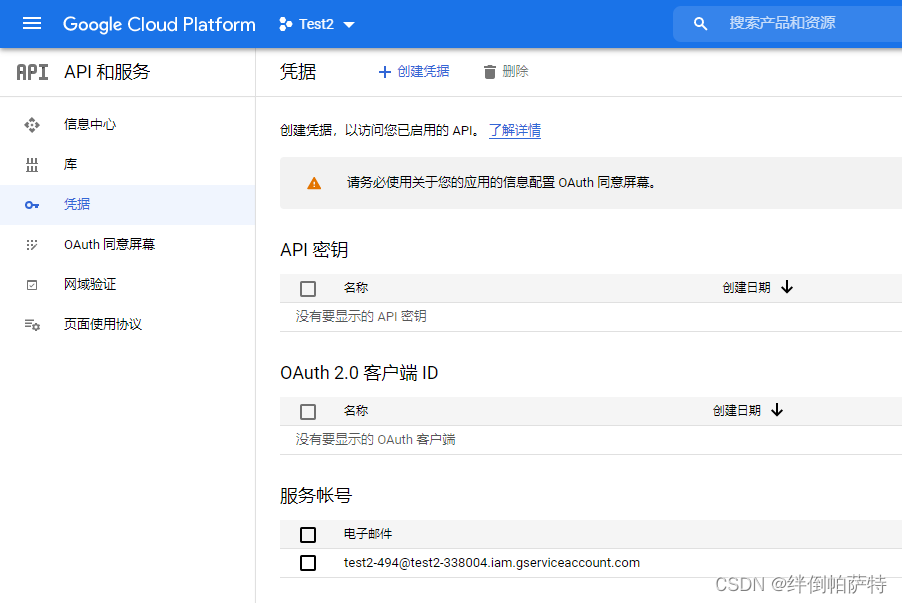Click the 没有要显示的 OAuth 客户端 text
Image resolution: width=902 pixels, height=603 pixels.
376,440
